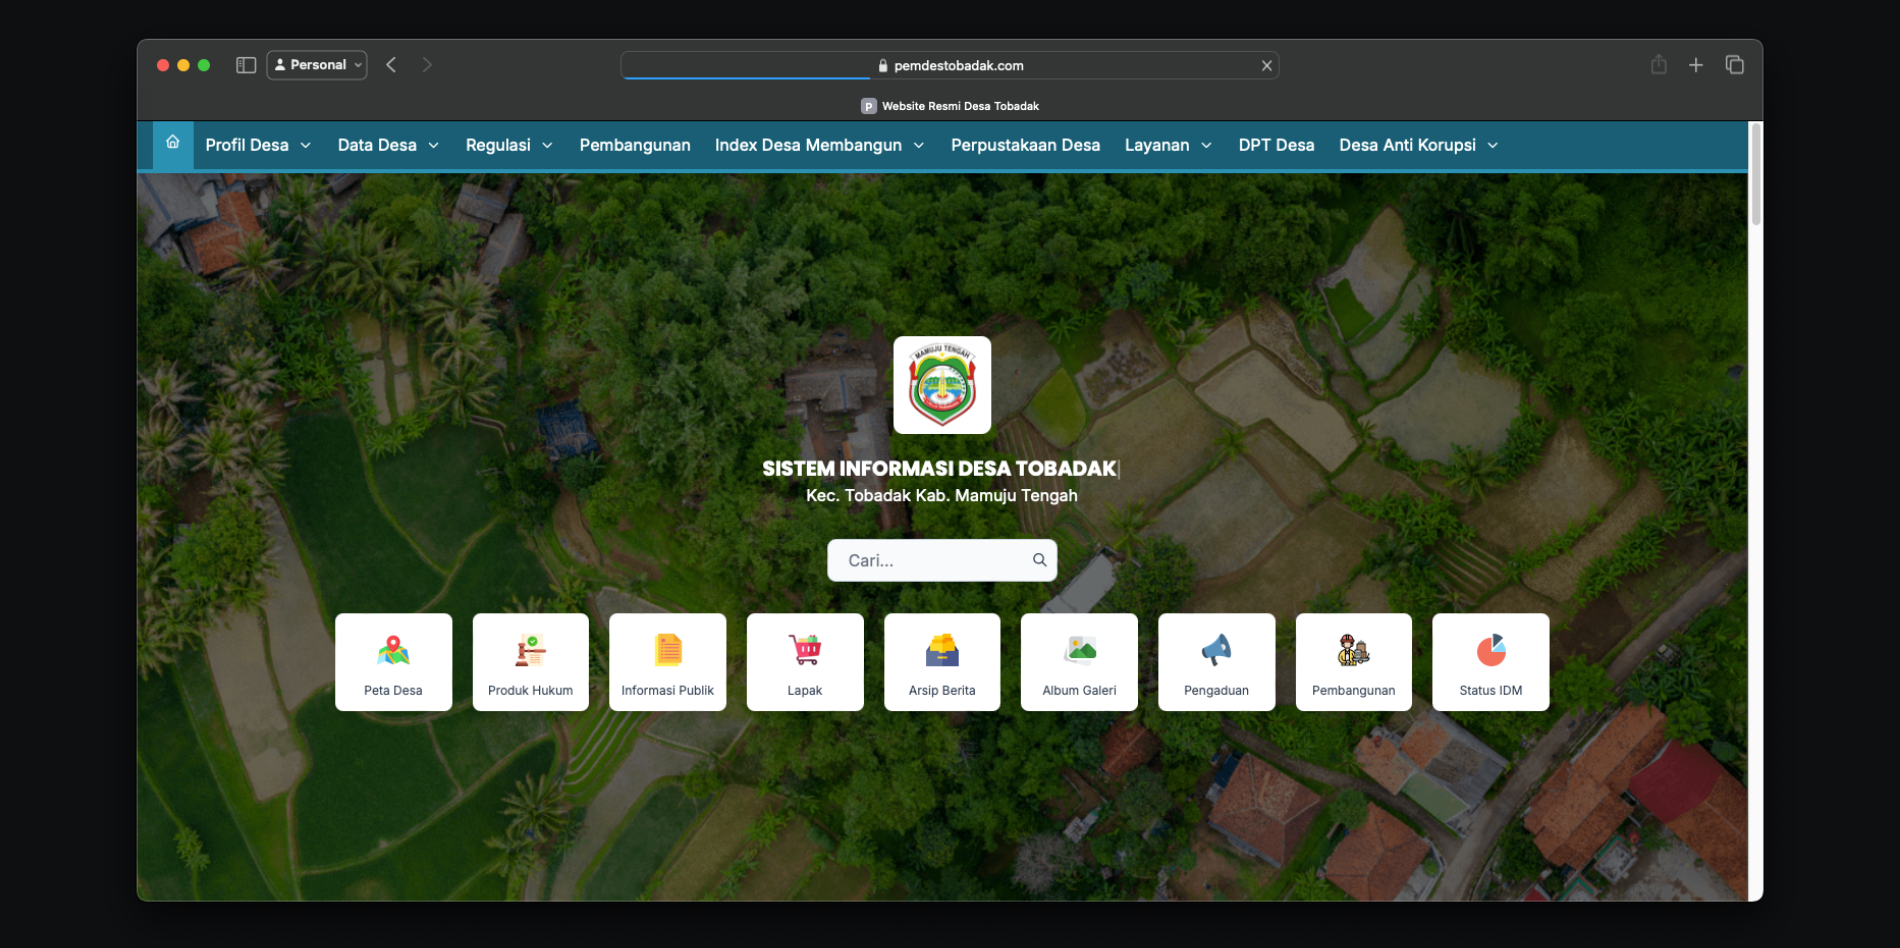The width and height of the screenshot is (1900, 948).
Task: Click the Cari search input field
Action: coord(930,560)
